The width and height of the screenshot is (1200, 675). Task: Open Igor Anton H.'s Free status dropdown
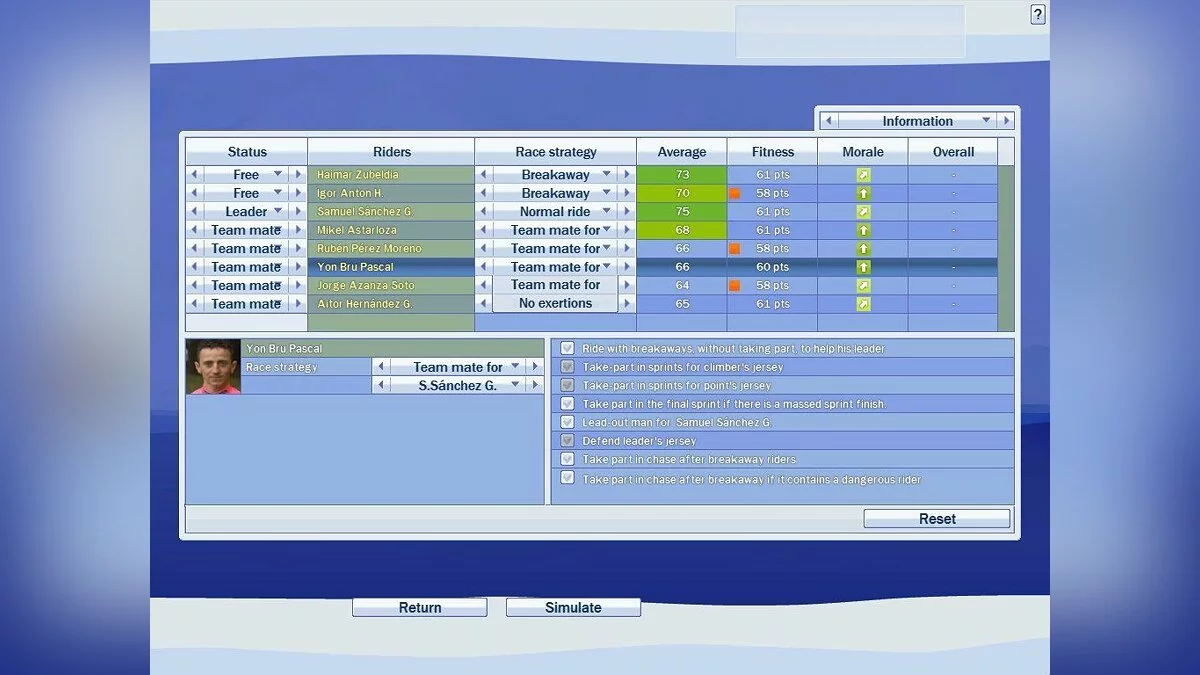[x=246, y=193]
